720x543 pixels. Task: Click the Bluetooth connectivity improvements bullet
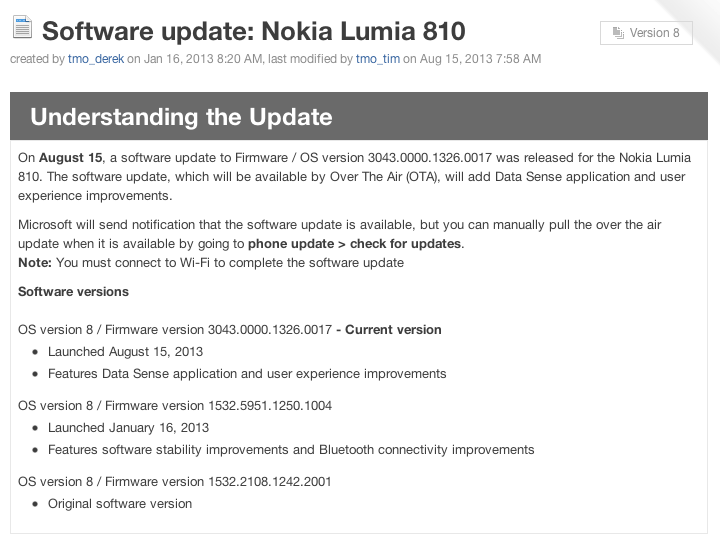point(291,450)
